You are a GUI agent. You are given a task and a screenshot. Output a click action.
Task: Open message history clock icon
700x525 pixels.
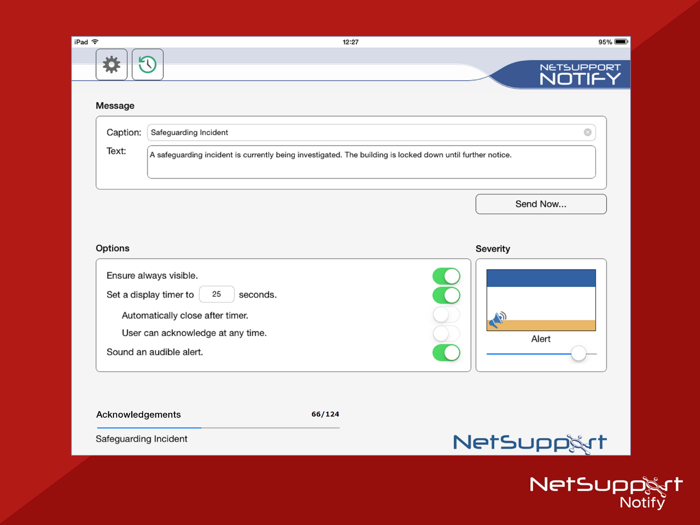[148, 65]
